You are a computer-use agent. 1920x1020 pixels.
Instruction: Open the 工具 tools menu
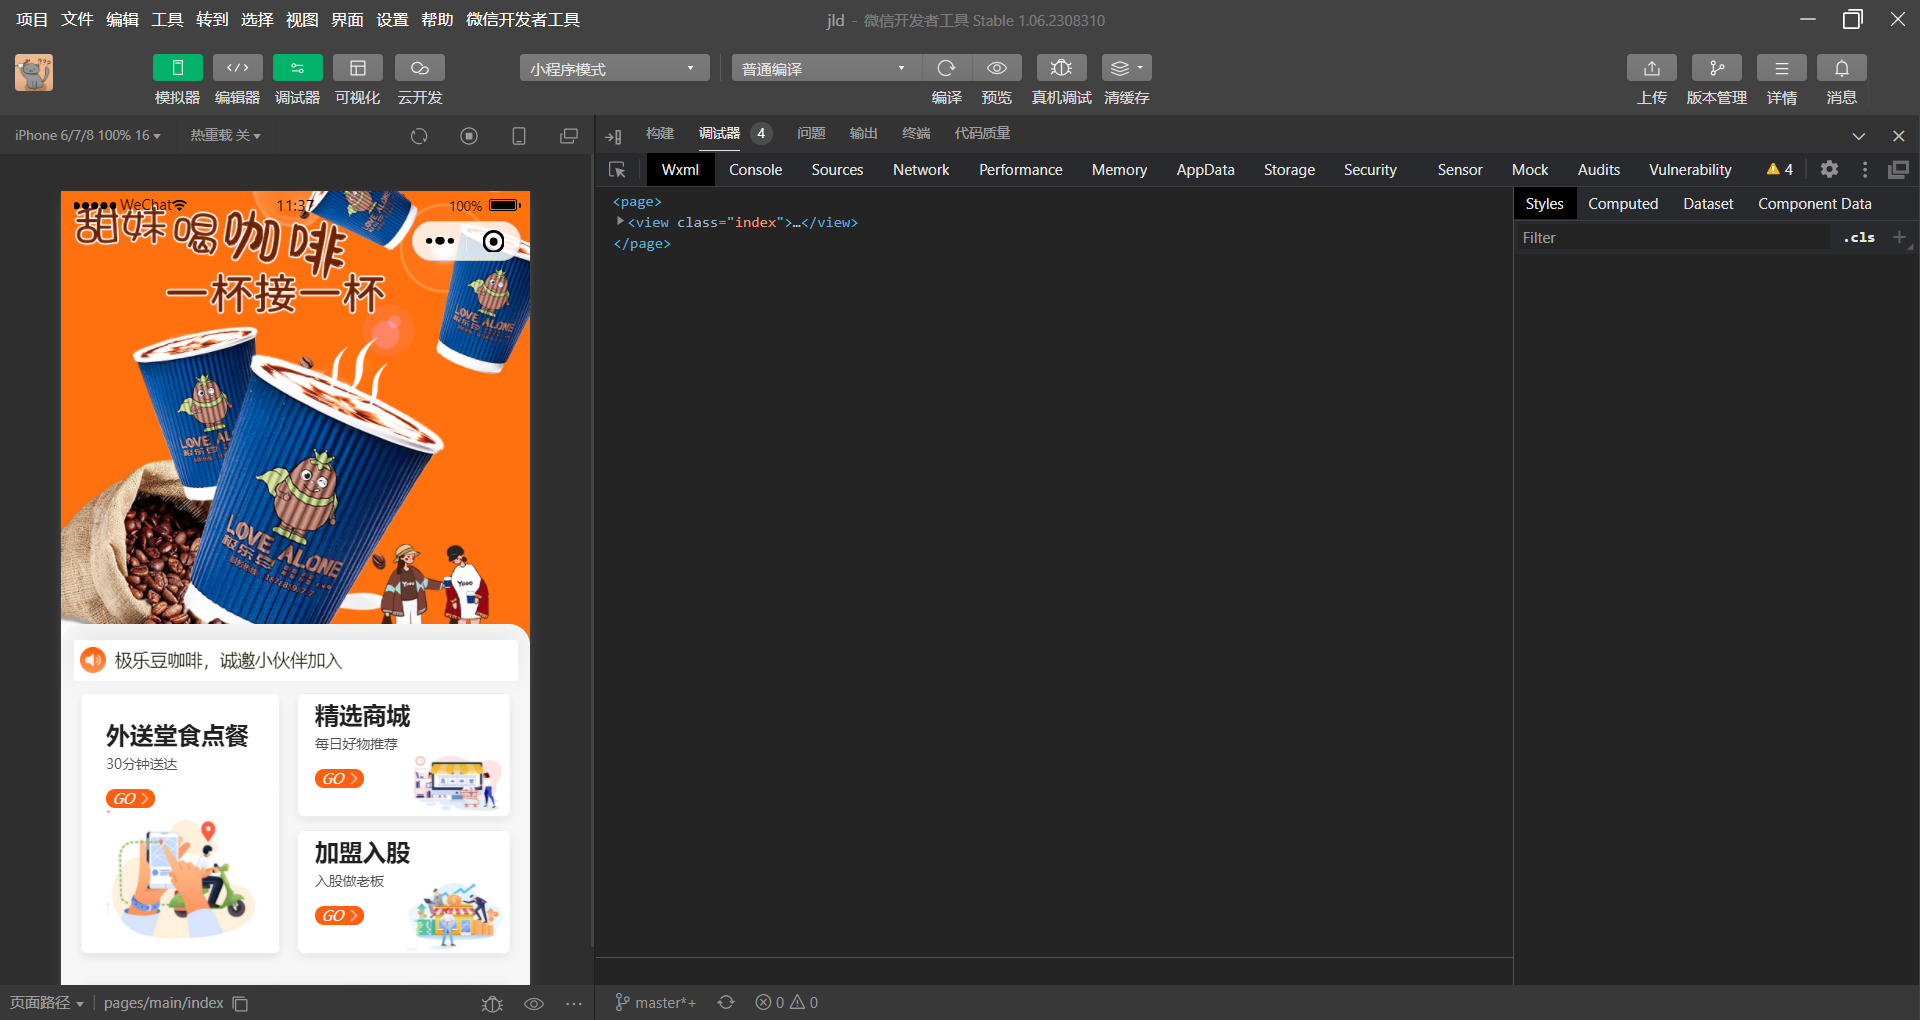pos(167,20)
